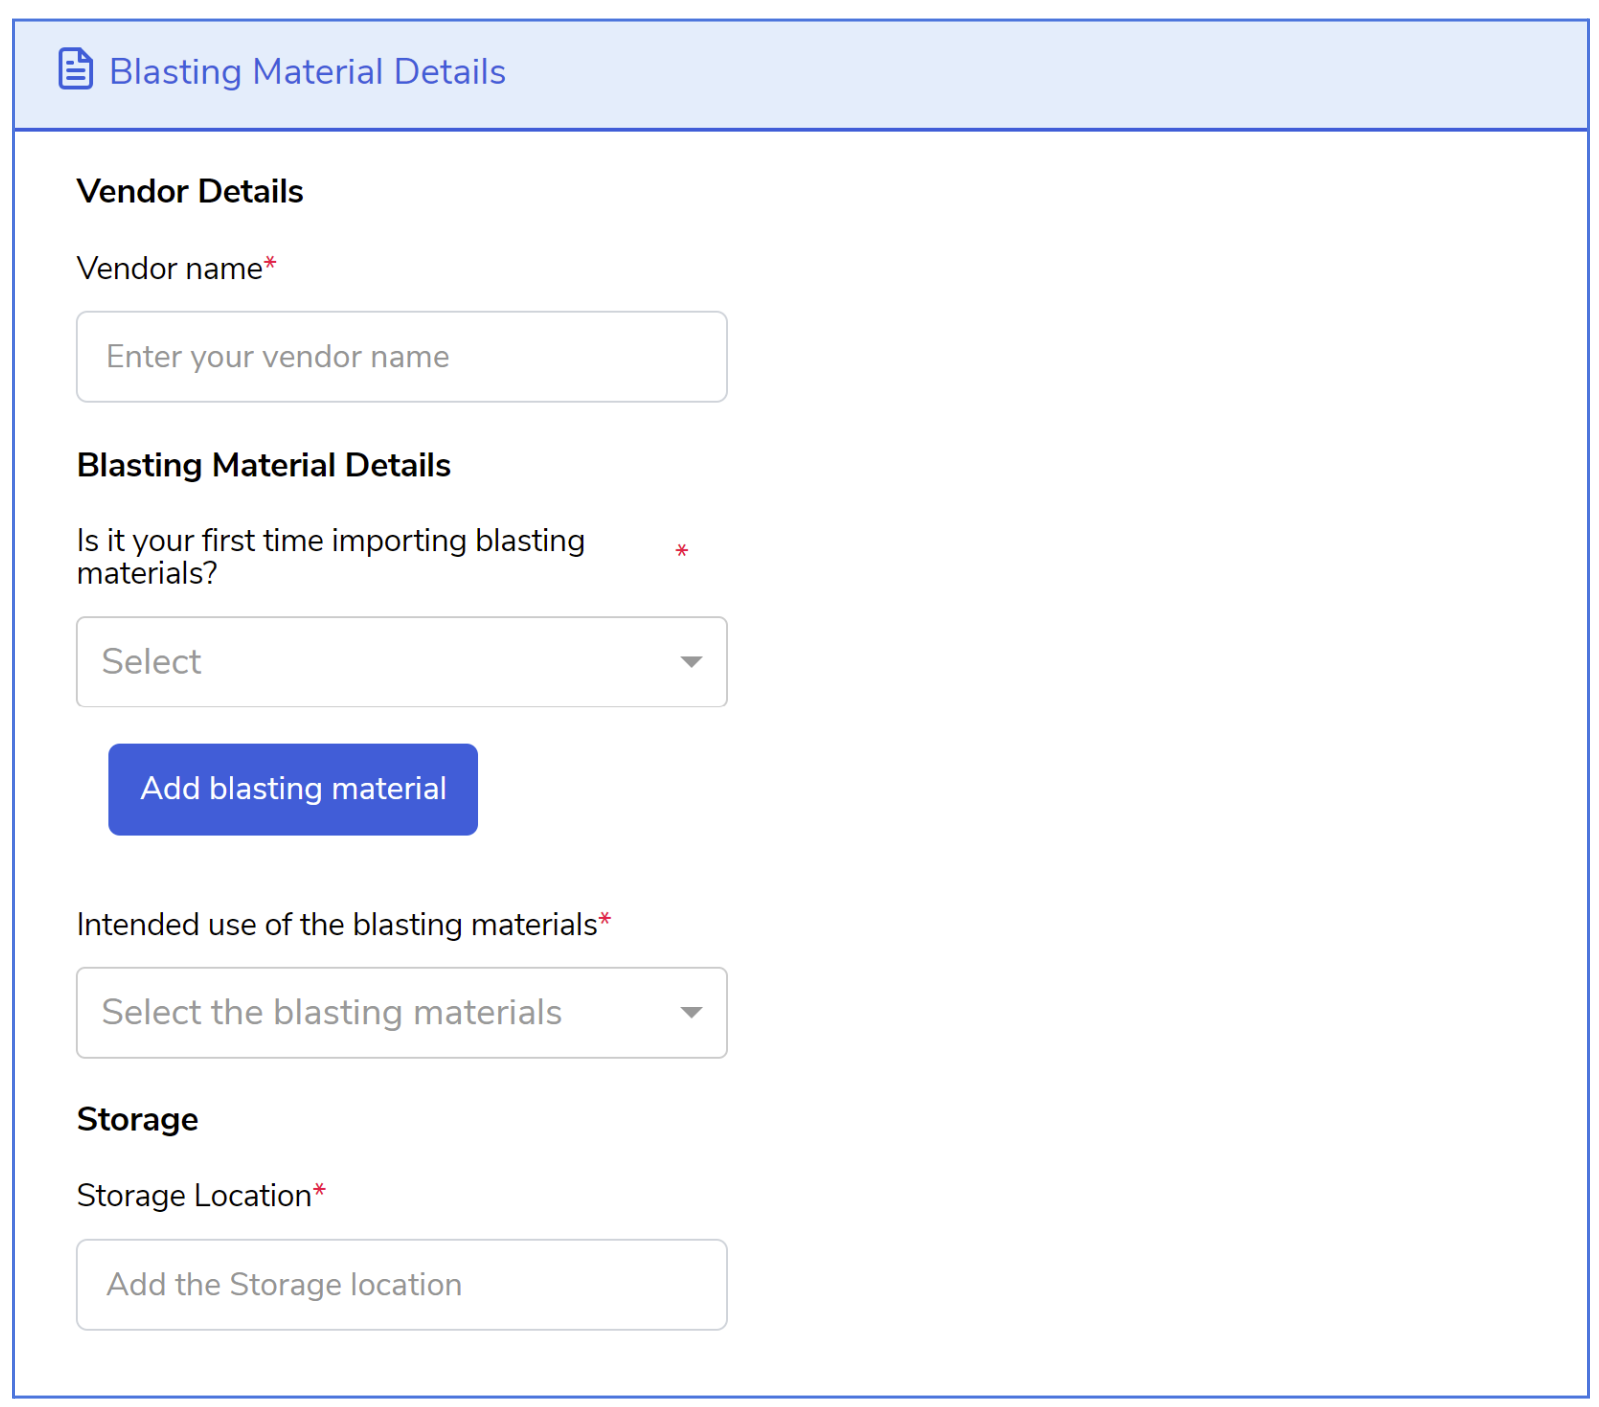
Task: Click the Intended use of blasting materials label
Action: [x=337, y=925]
